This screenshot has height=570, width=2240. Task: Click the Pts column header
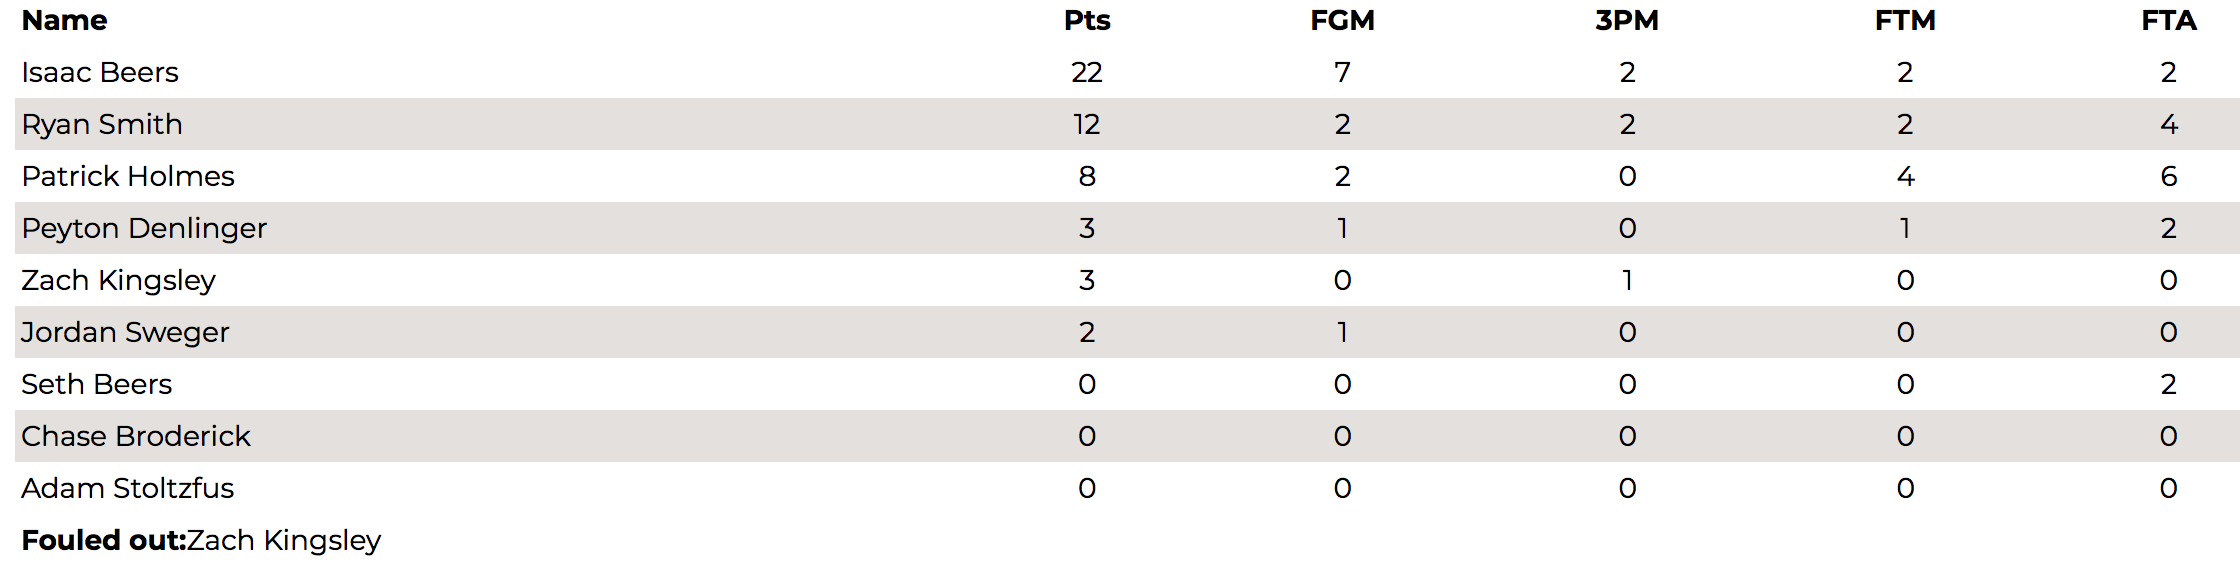1087,21
